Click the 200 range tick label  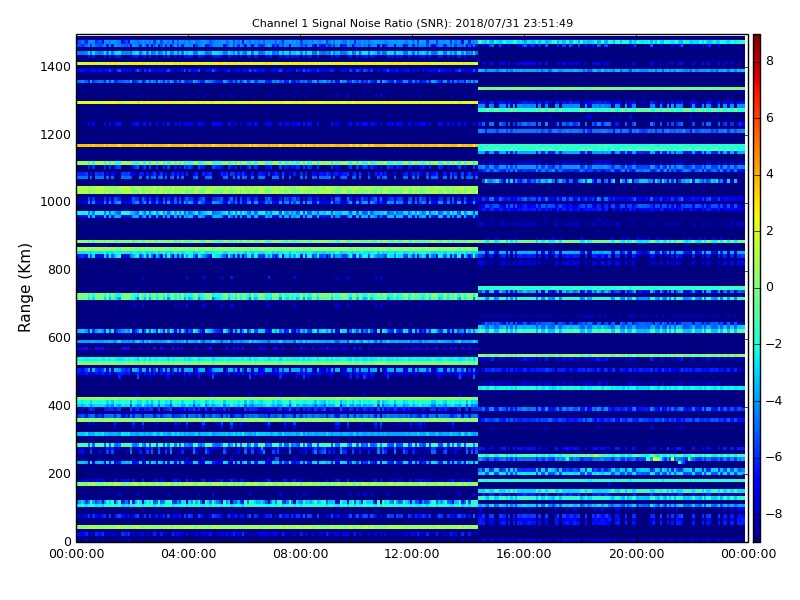pyautogui.click(x=59, y=473)
